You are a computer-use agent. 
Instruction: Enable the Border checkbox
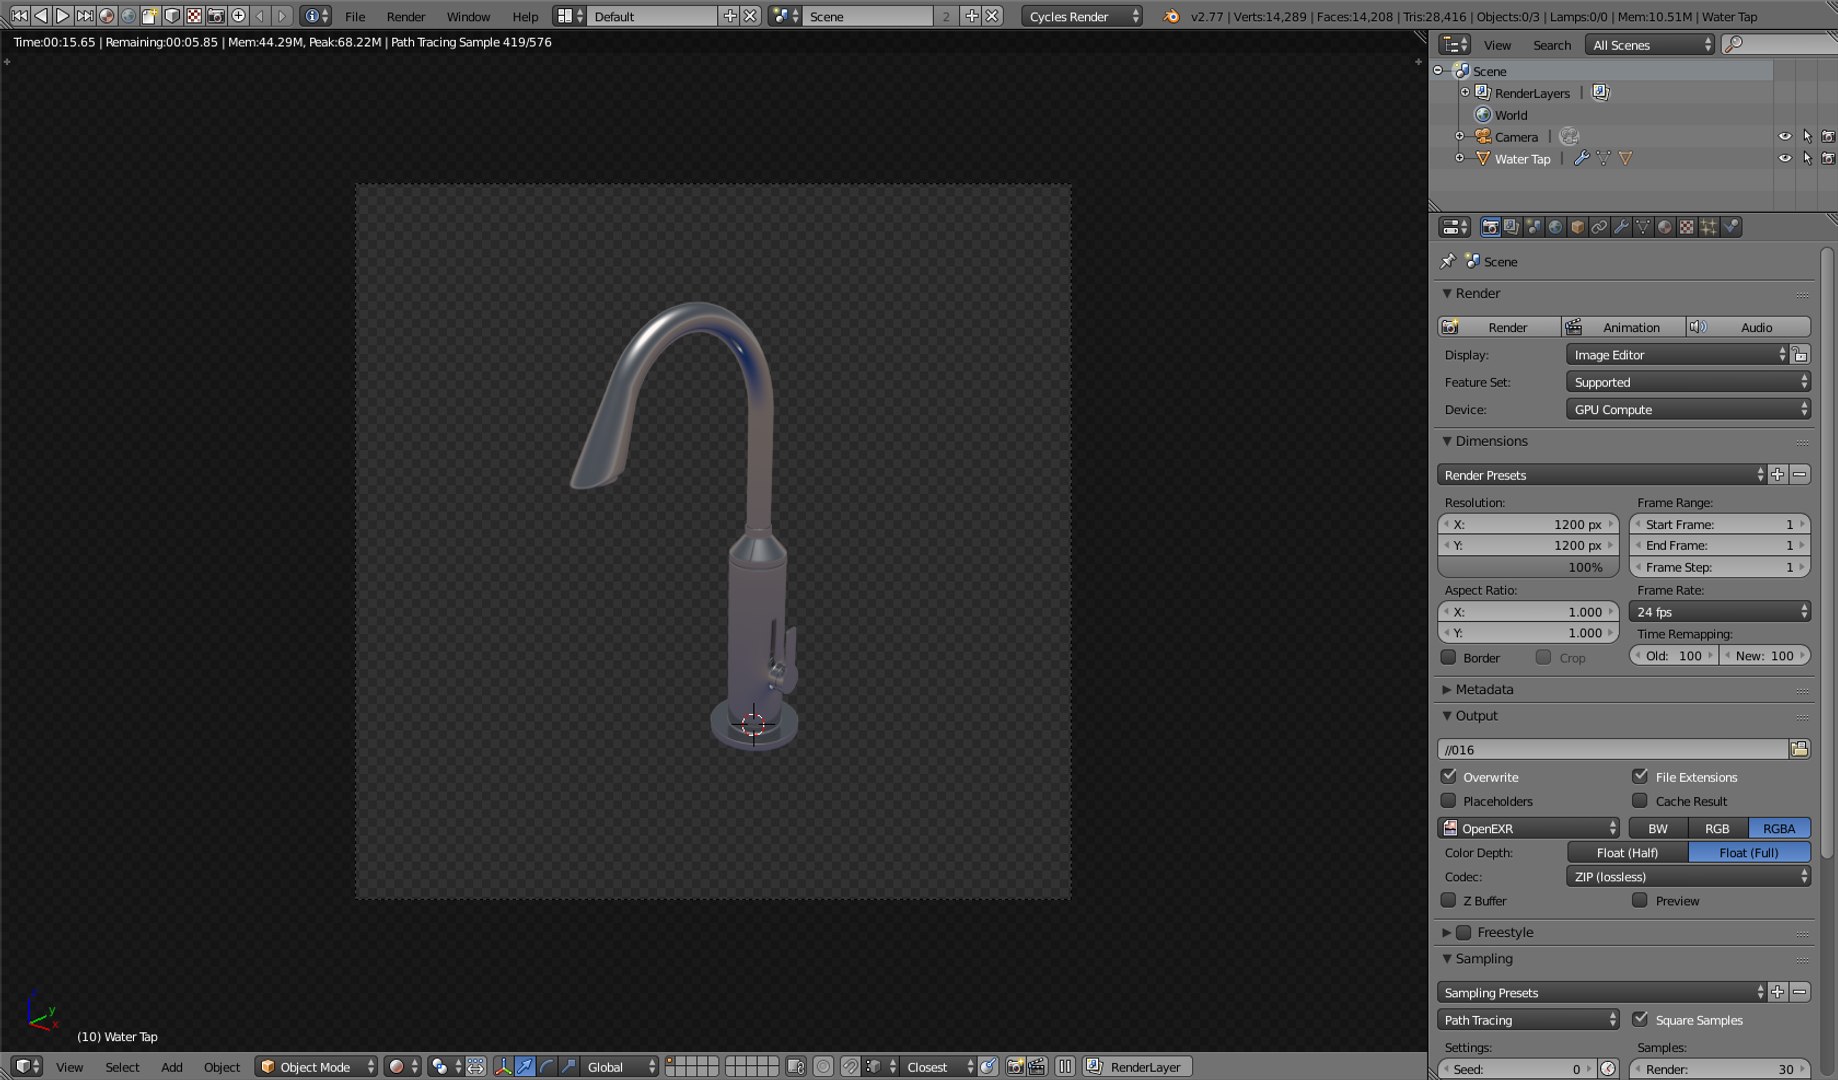[x=1449, y=657]
